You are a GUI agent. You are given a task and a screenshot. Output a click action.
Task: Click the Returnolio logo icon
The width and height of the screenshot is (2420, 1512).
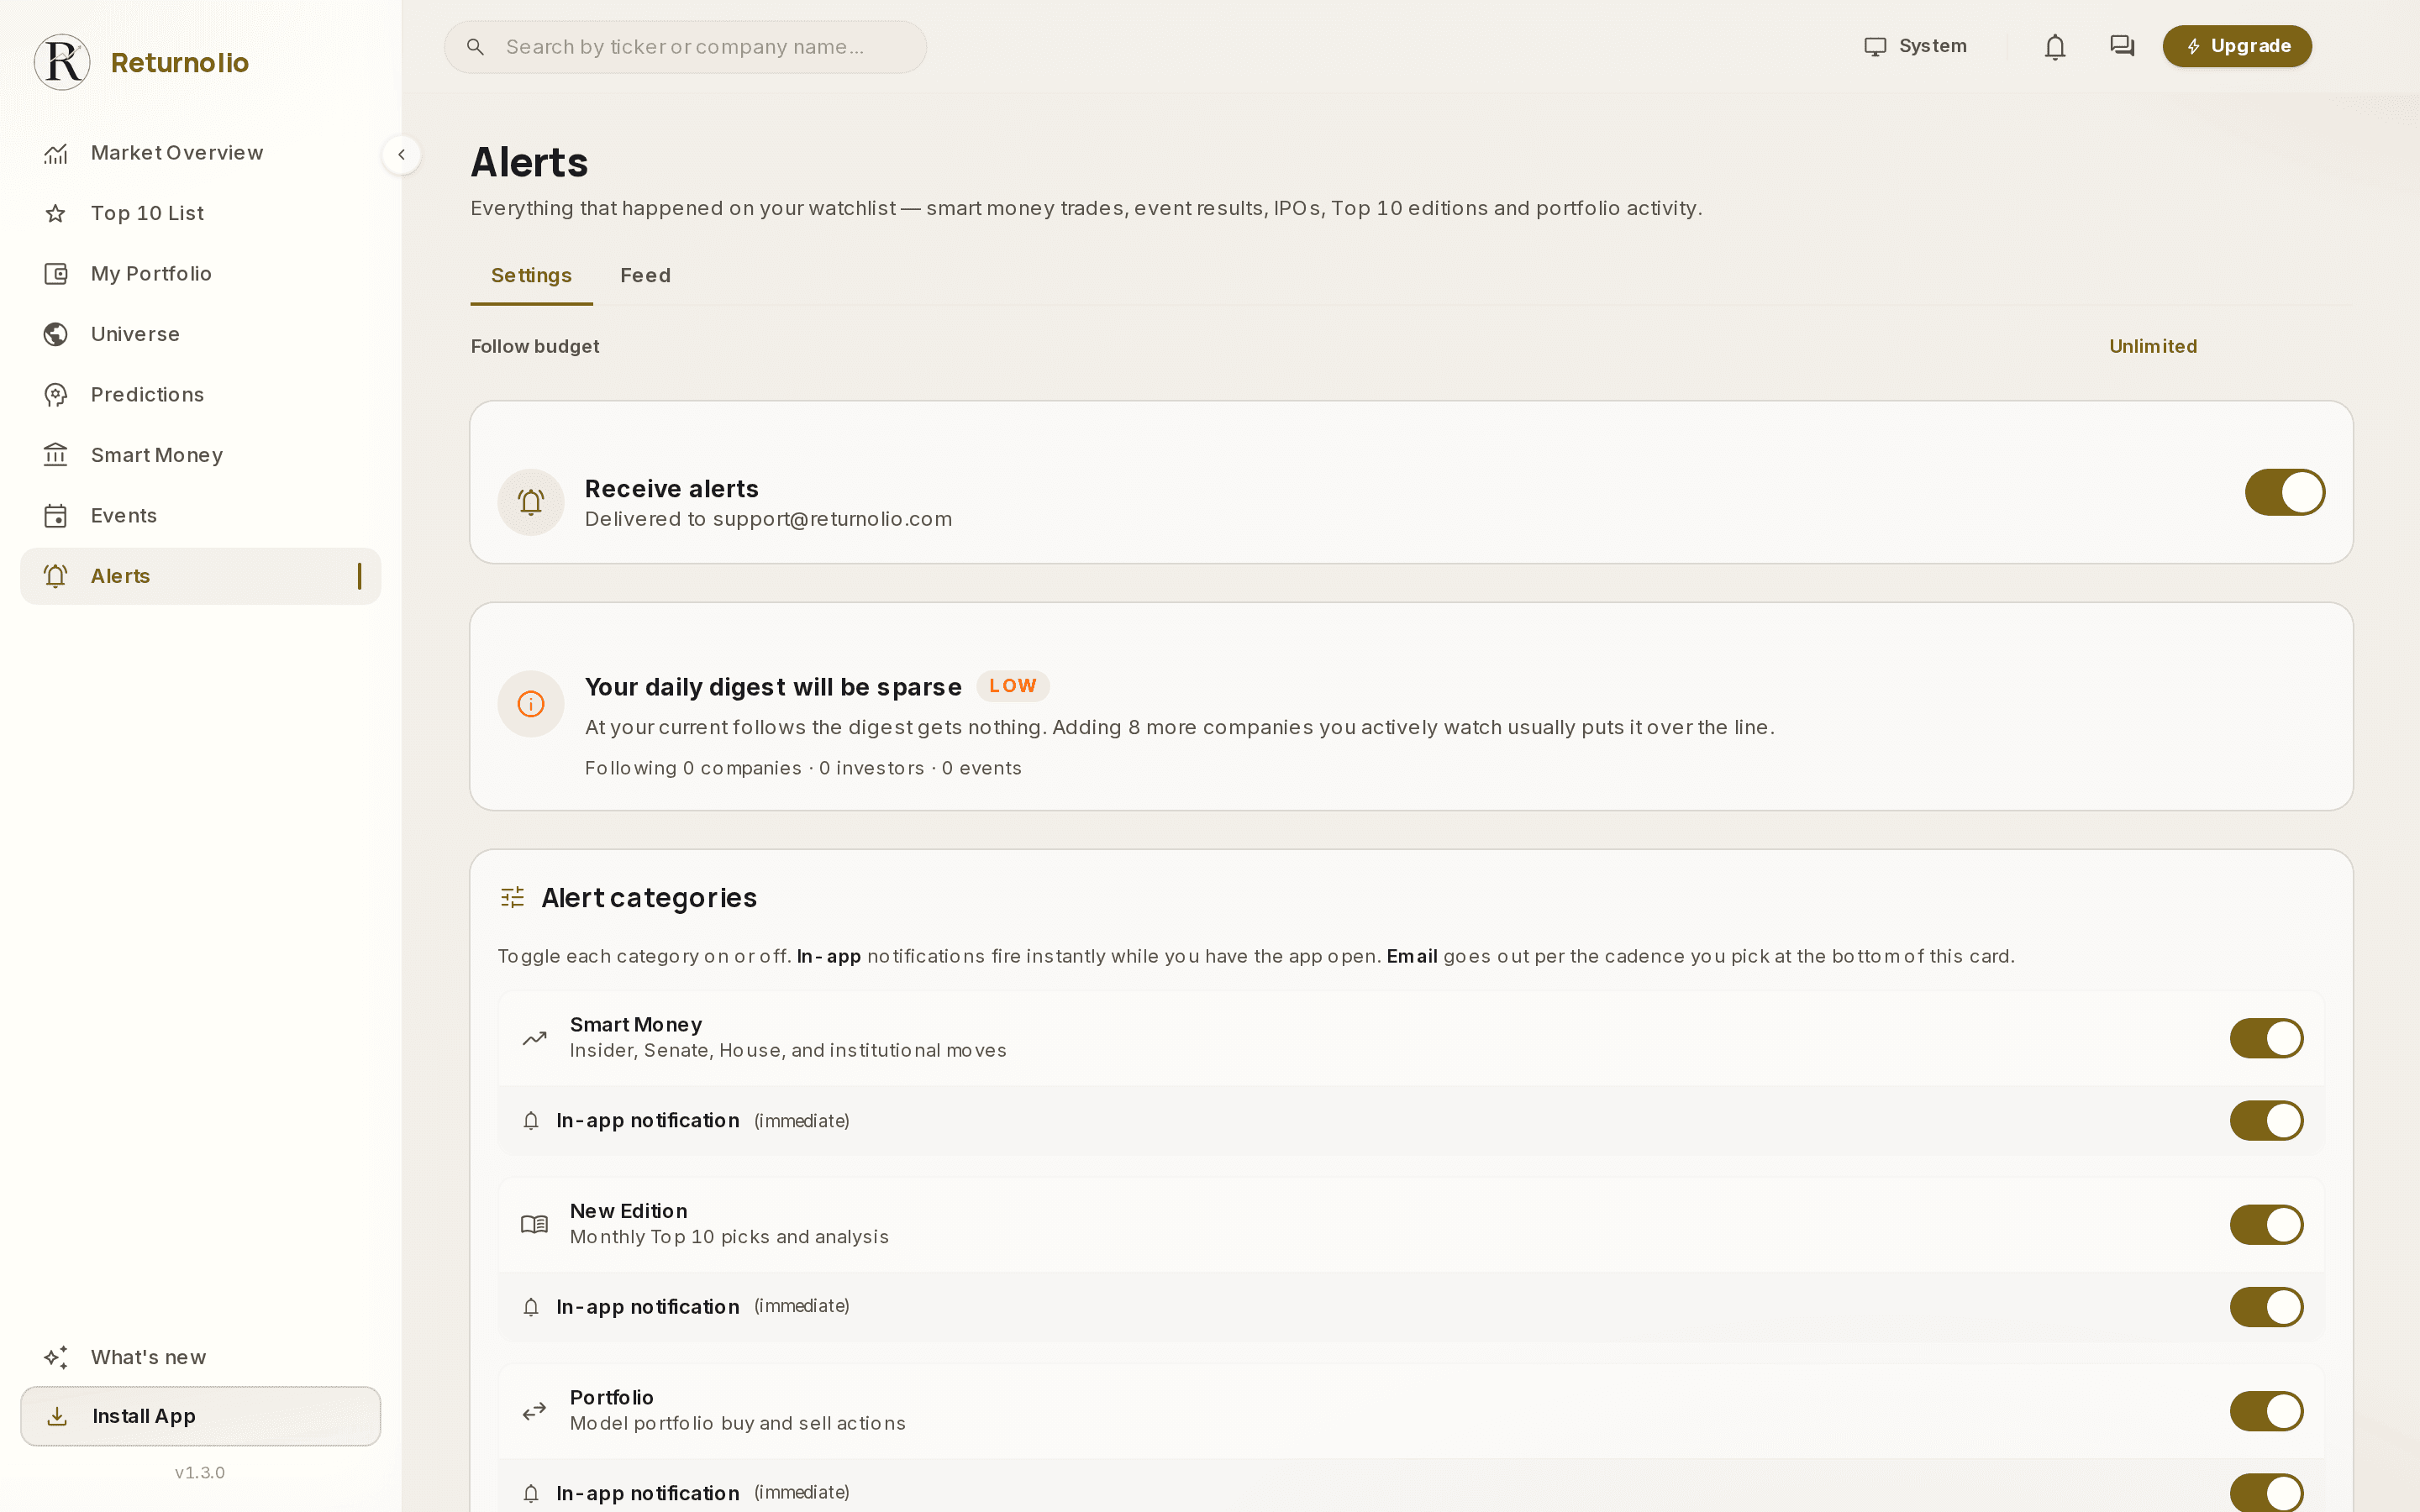tap(62, 62)
